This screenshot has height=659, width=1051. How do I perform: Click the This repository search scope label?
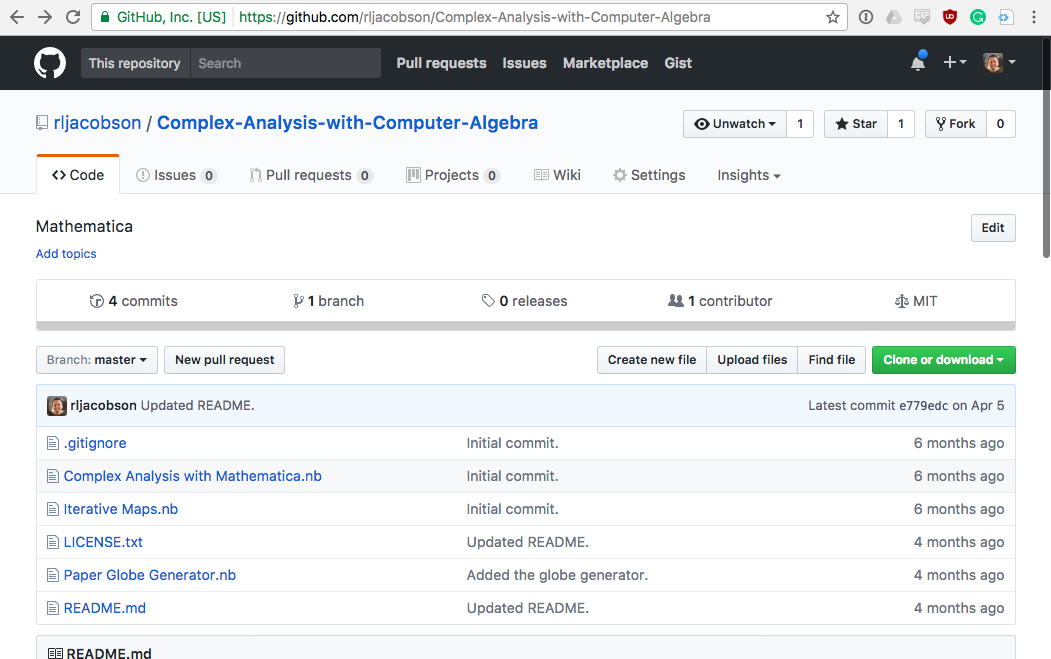point(135,63)
